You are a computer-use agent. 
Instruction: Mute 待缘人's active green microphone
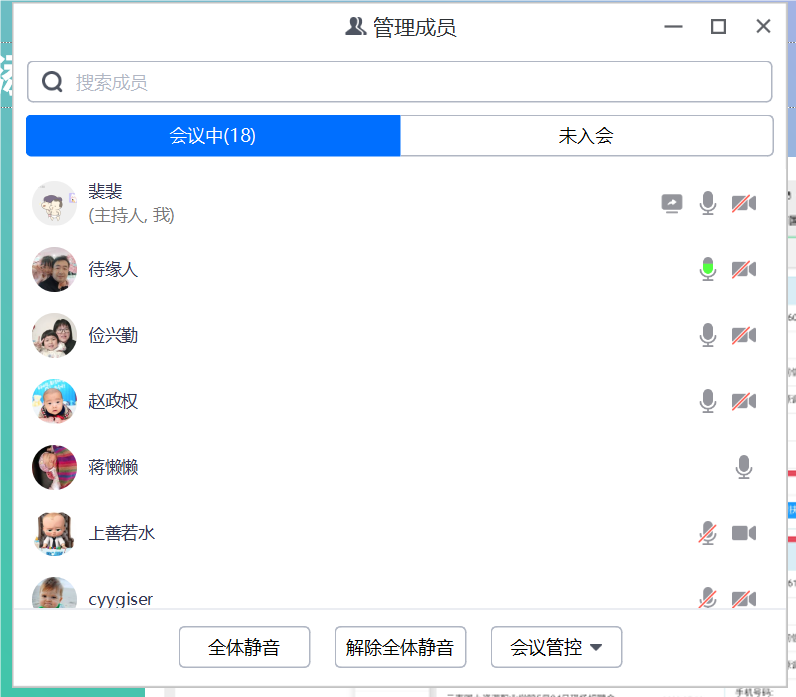[x=708, y=269]
